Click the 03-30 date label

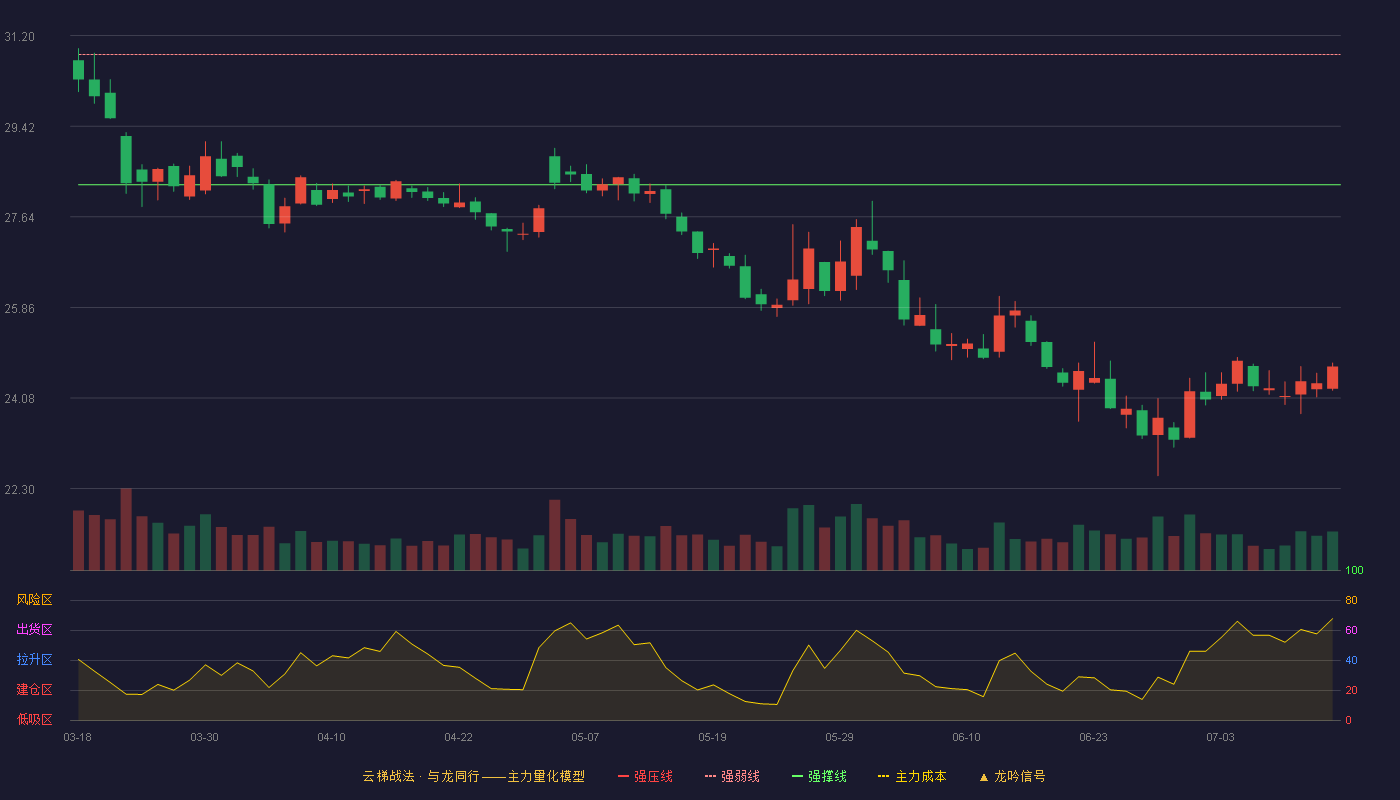coord(204,737)
